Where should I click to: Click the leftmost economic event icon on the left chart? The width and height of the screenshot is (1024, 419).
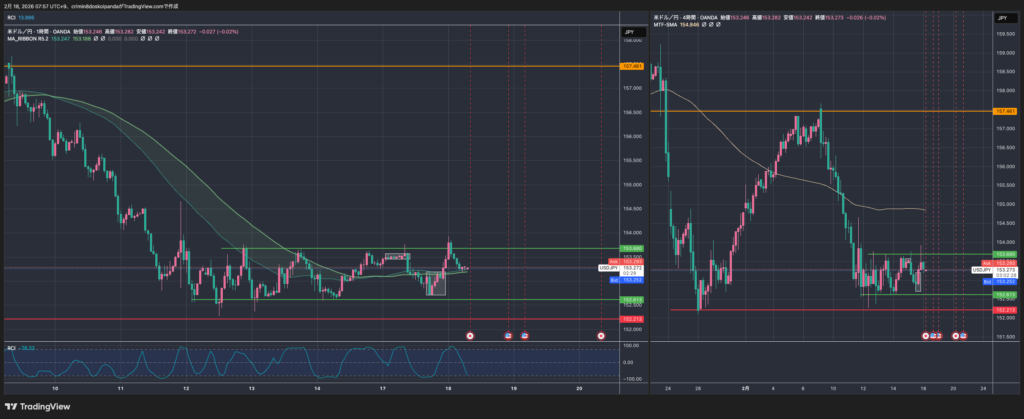click(x=471, y=335)
